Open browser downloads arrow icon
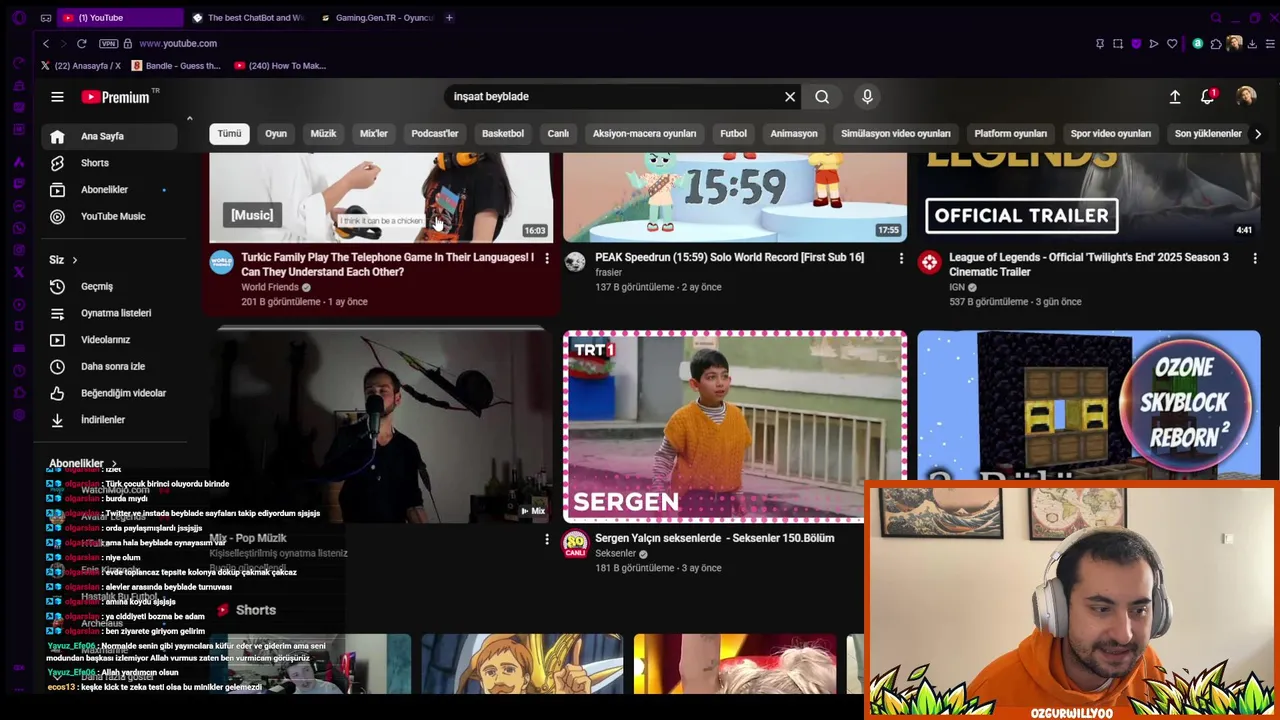This screenshot has height=720, width=1280. (x=1253, y=44)
